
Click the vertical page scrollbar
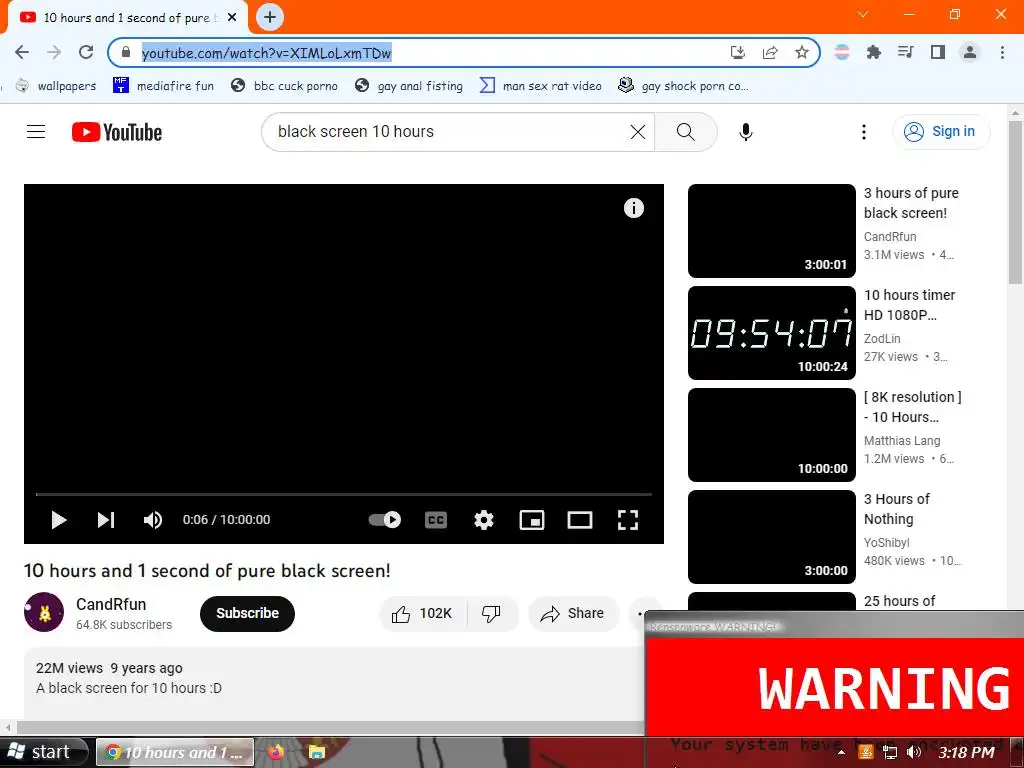1015,204
